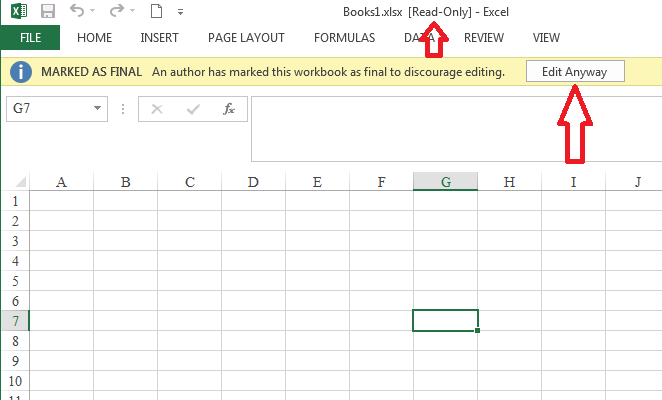This screenshot has height=400, width=662.
Task: Select column E header
Action: click(x=317, y=182)
